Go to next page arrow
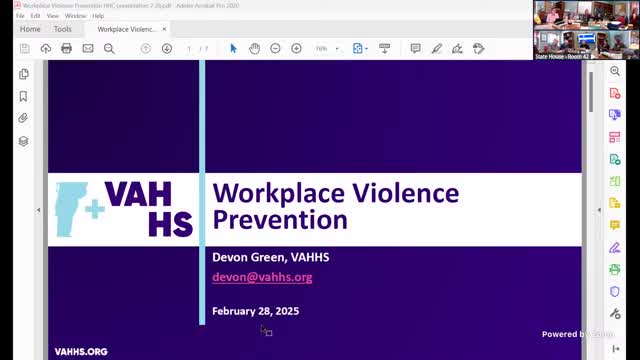The image size is (640, 360). point(167,49)
